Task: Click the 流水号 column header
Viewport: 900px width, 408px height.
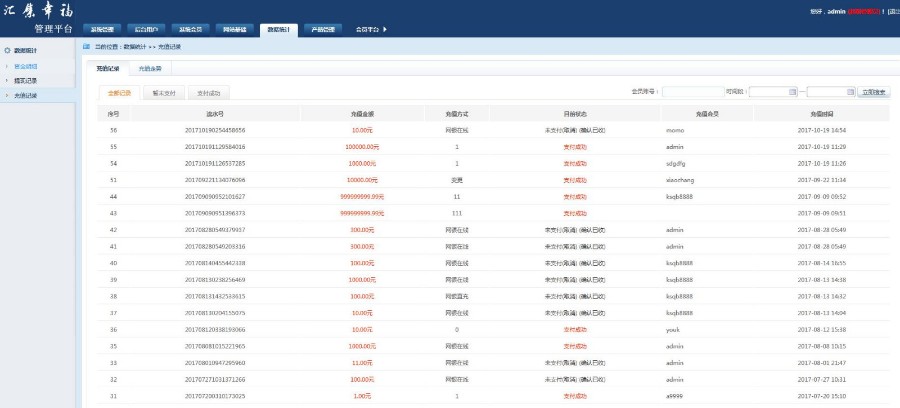Action: [215, 114]
